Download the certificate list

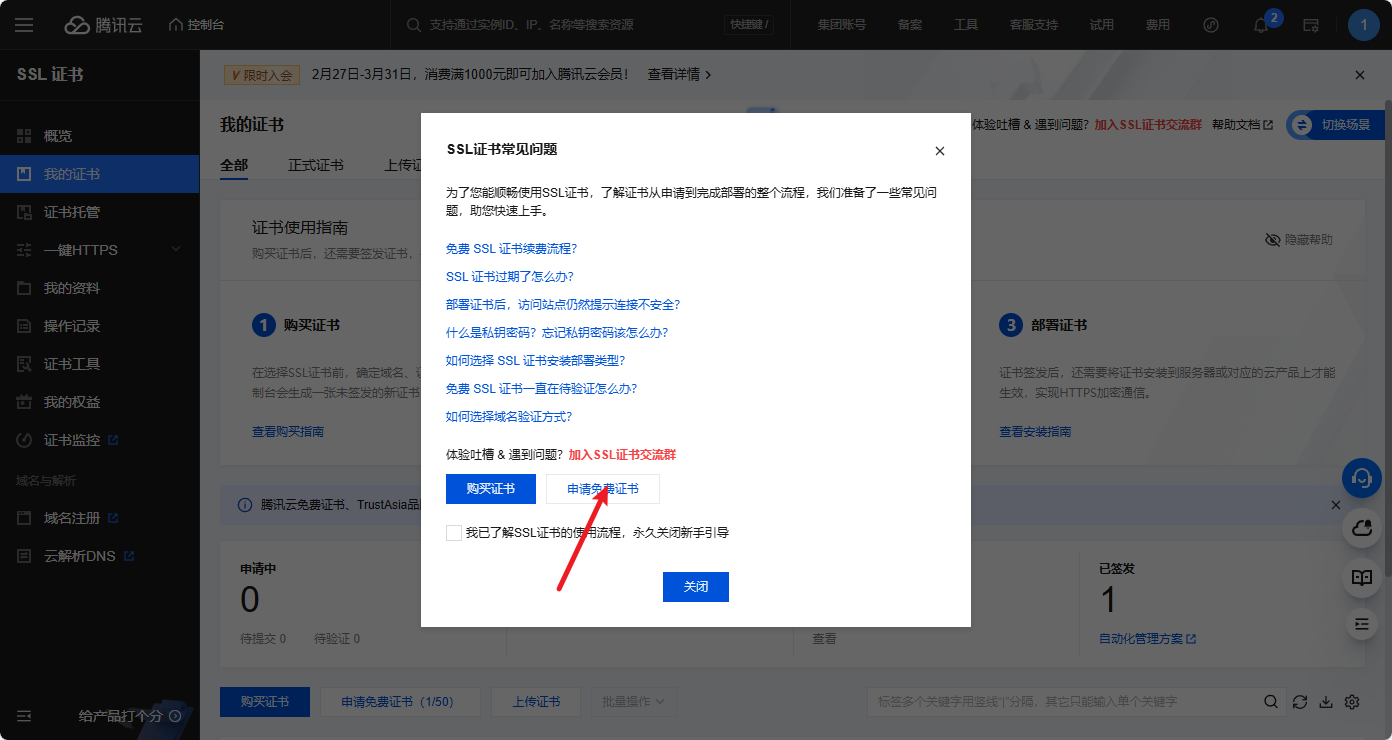(x=1326, y=702)
